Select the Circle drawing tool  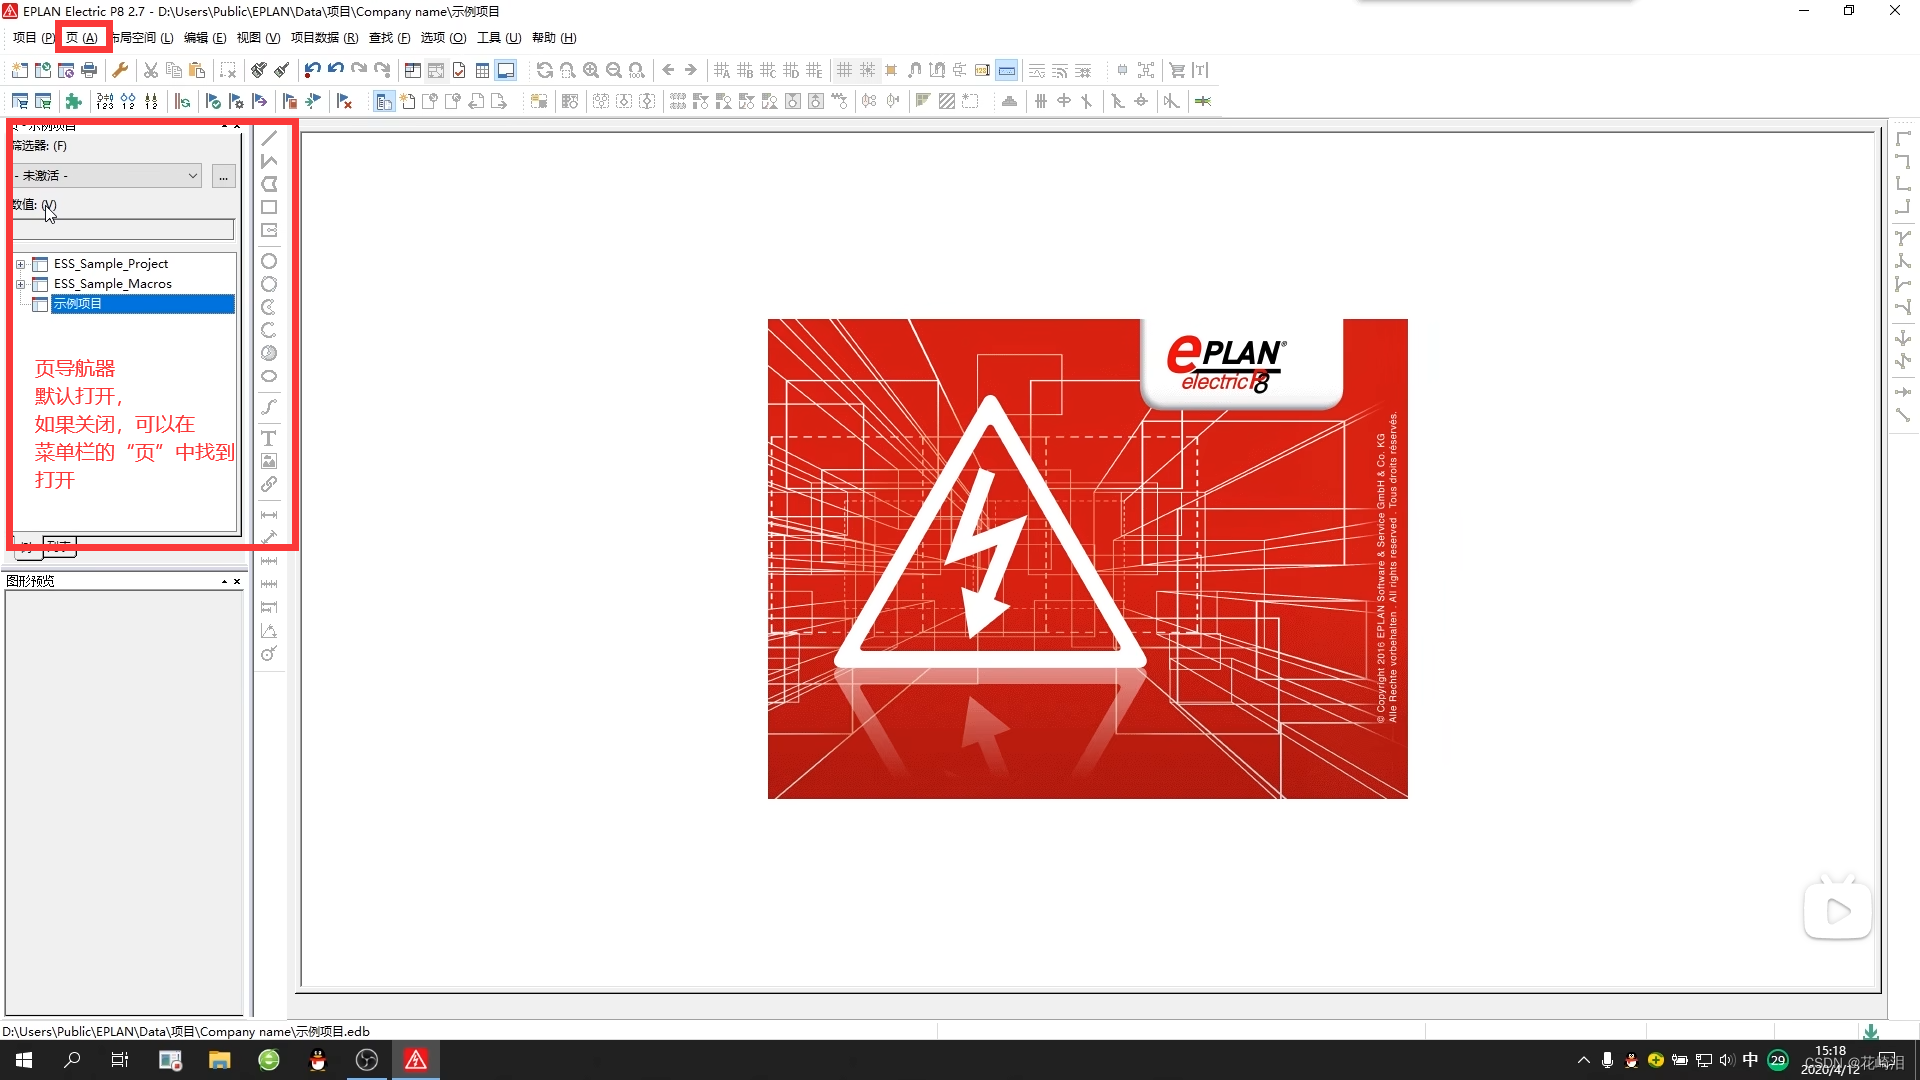pyautogui.click(x=268, y=261)
